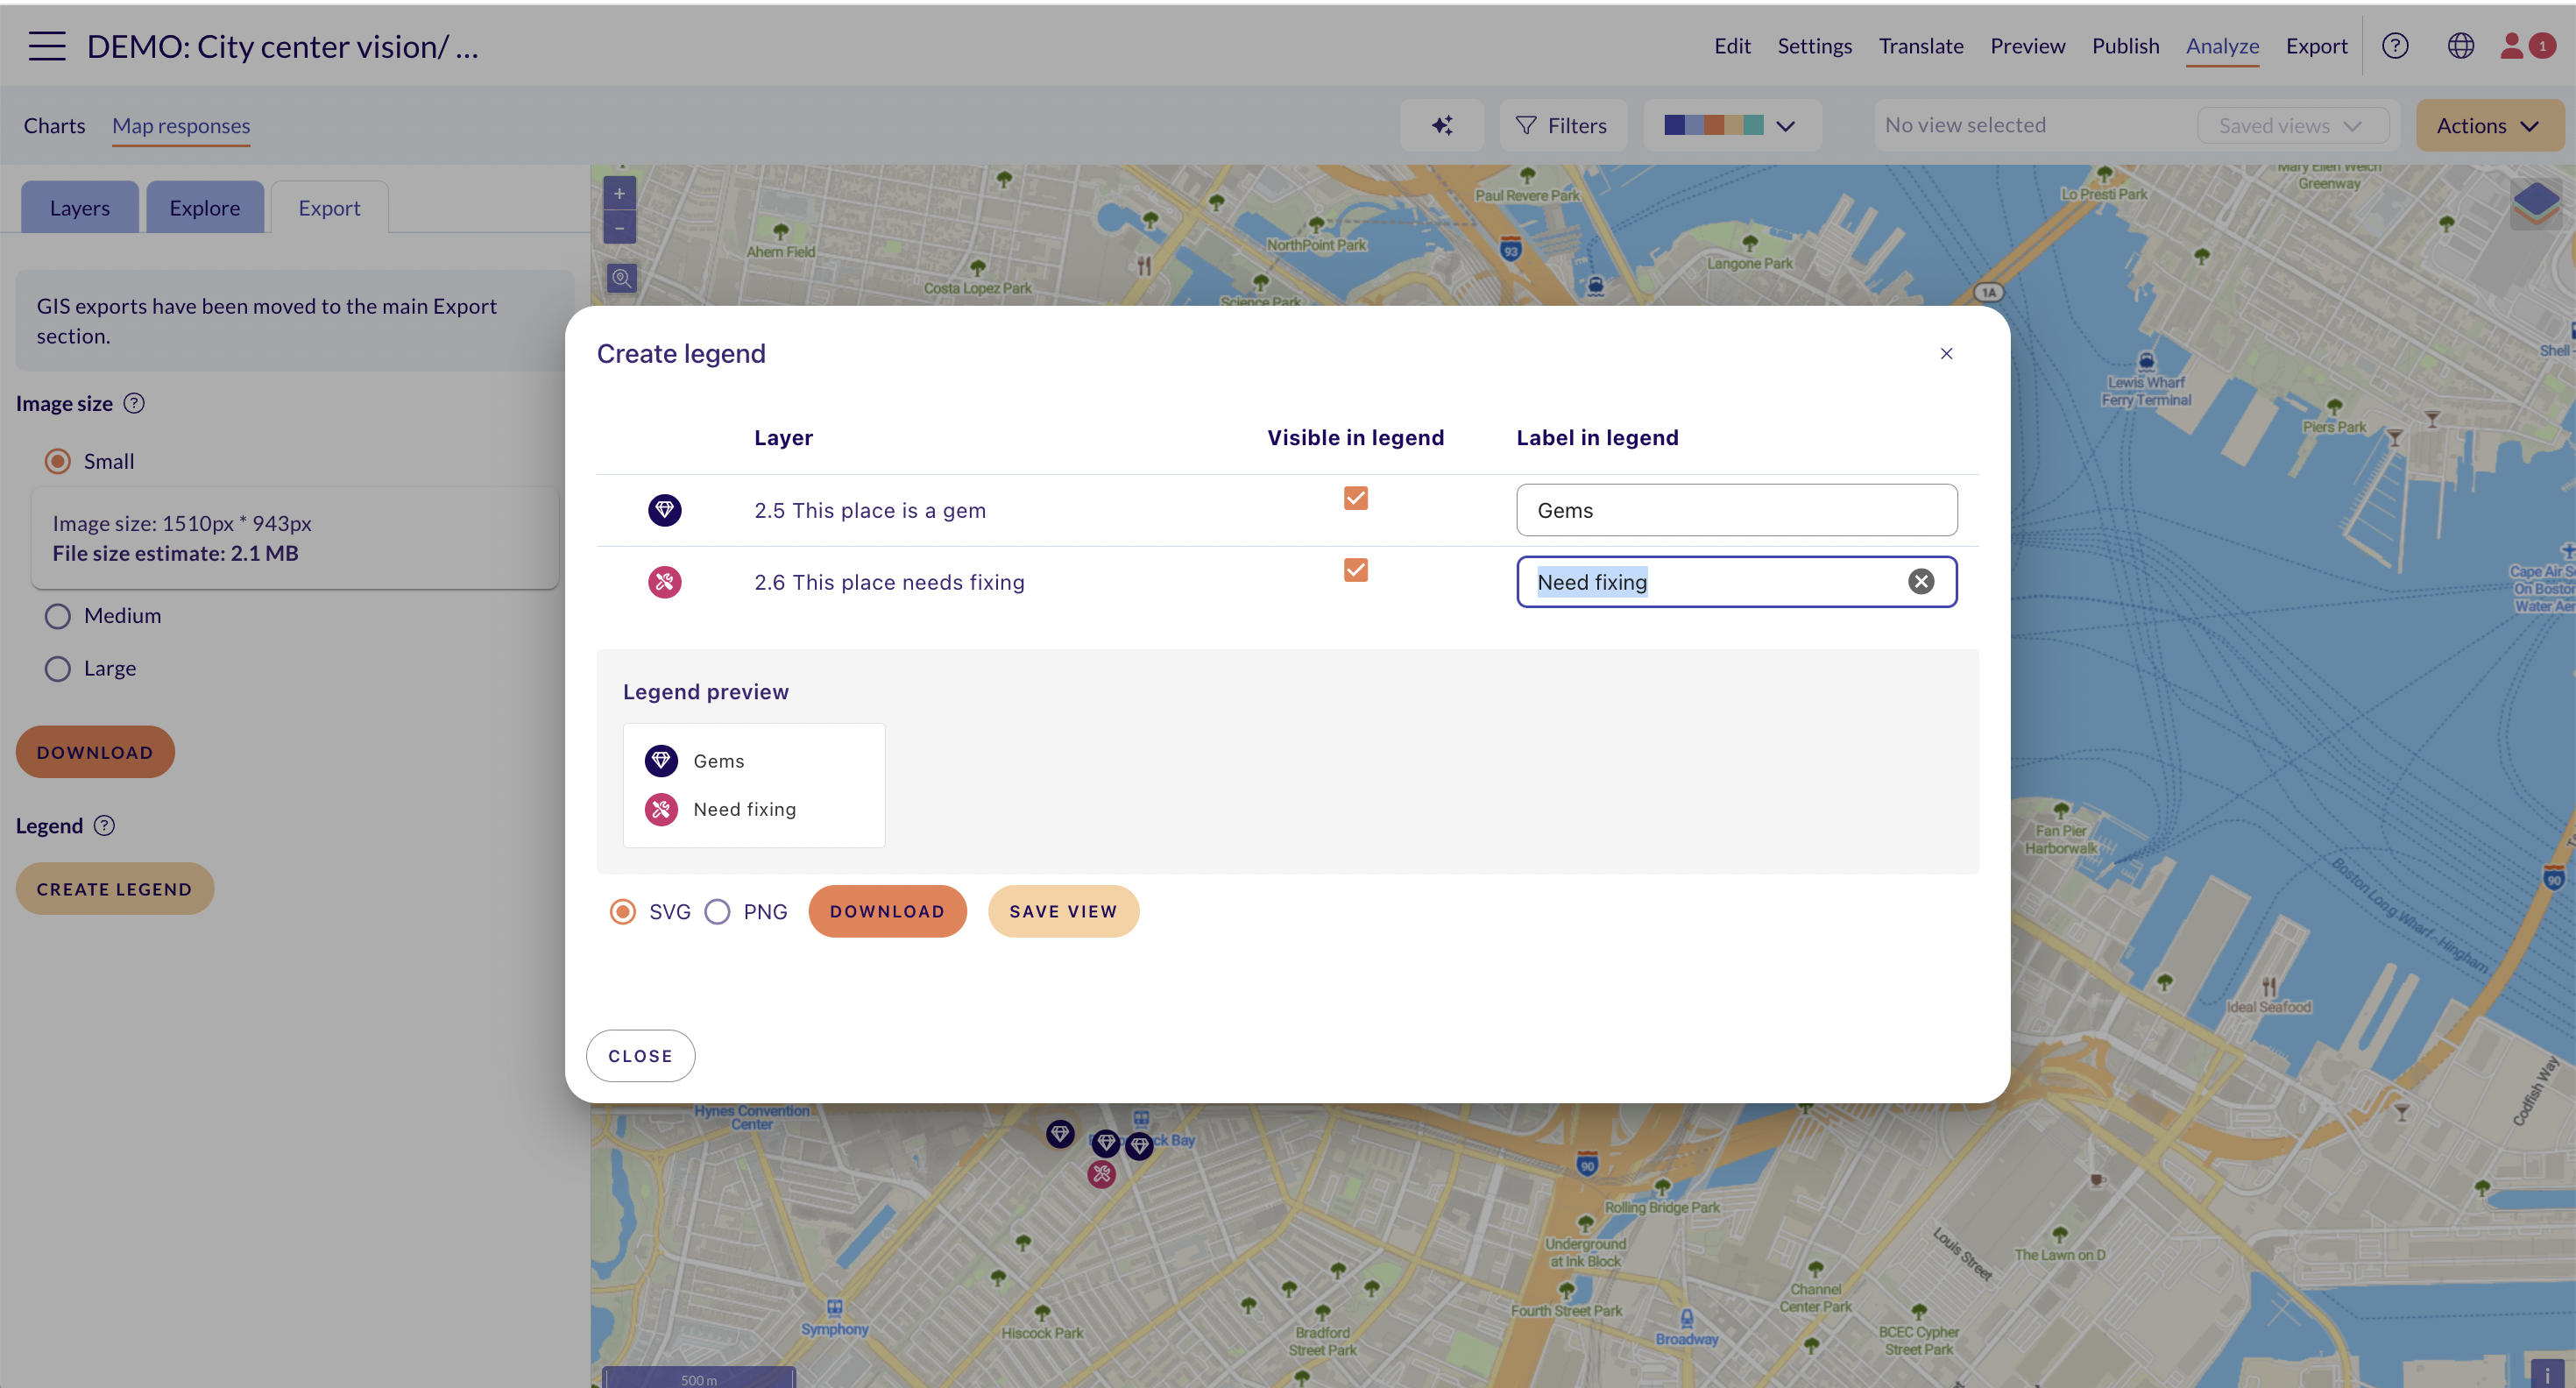Click the Create Legend button

pyautogui.click(x=114, y=889)
